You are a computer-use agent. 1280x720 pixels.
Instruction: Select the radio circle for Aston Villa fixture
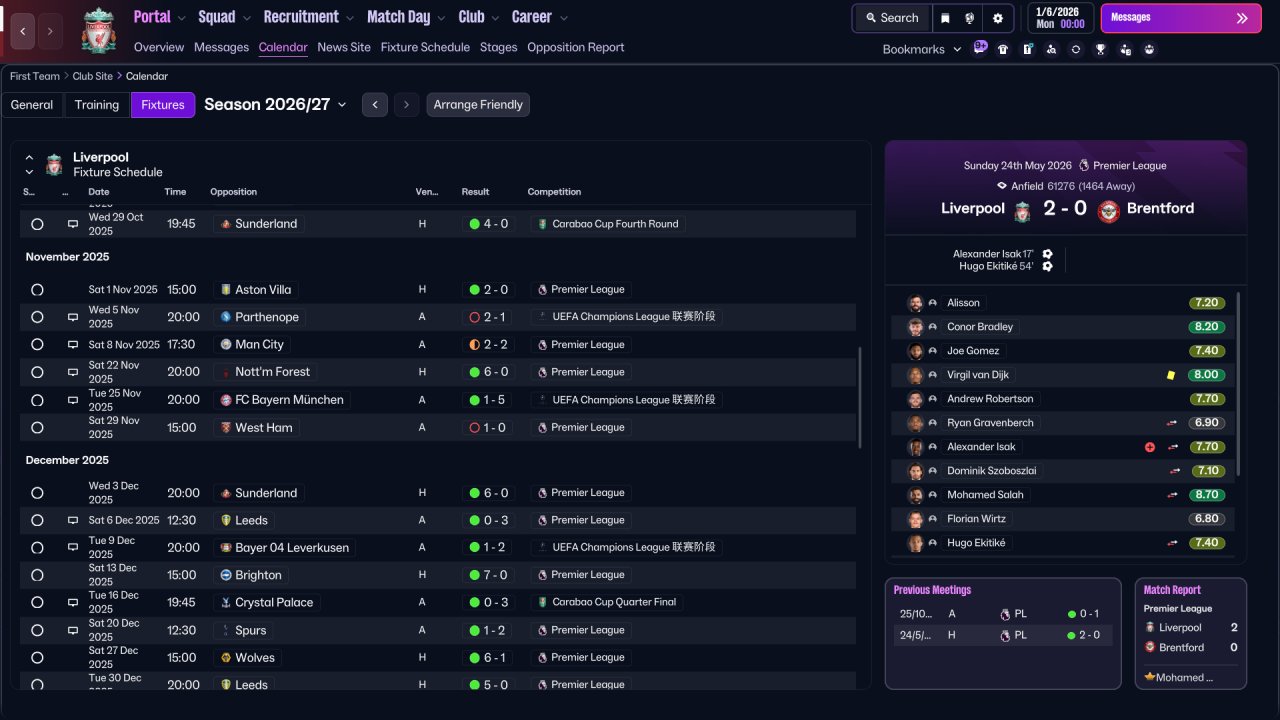(37, 290)
